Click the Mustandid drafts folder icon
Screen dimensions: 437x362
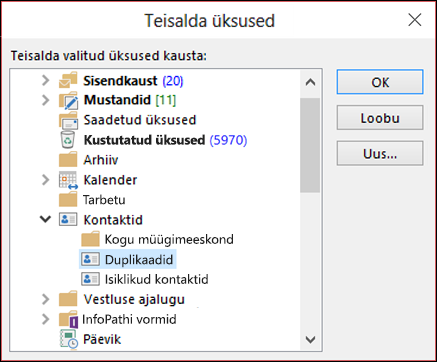[x=68, y=100]
